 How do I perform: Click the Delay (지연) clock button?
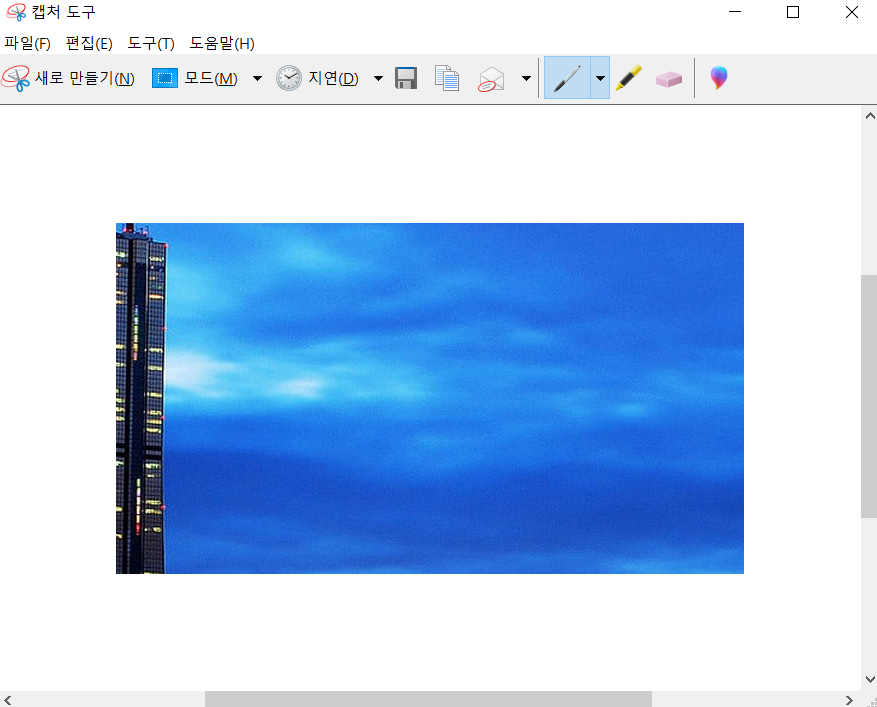(x=317, y=78)
